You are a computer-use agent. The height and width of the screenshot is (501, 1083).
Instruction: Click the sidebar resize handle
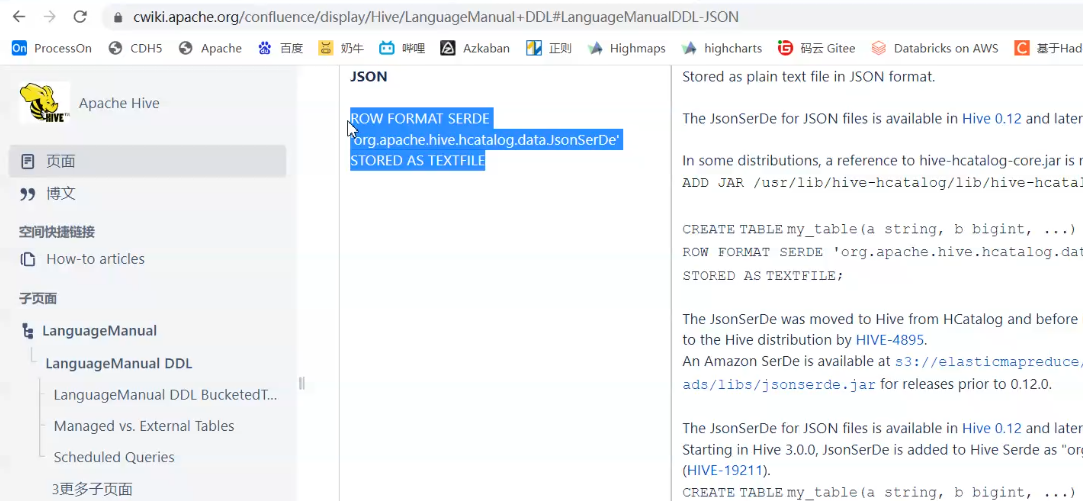coord(301,384)
